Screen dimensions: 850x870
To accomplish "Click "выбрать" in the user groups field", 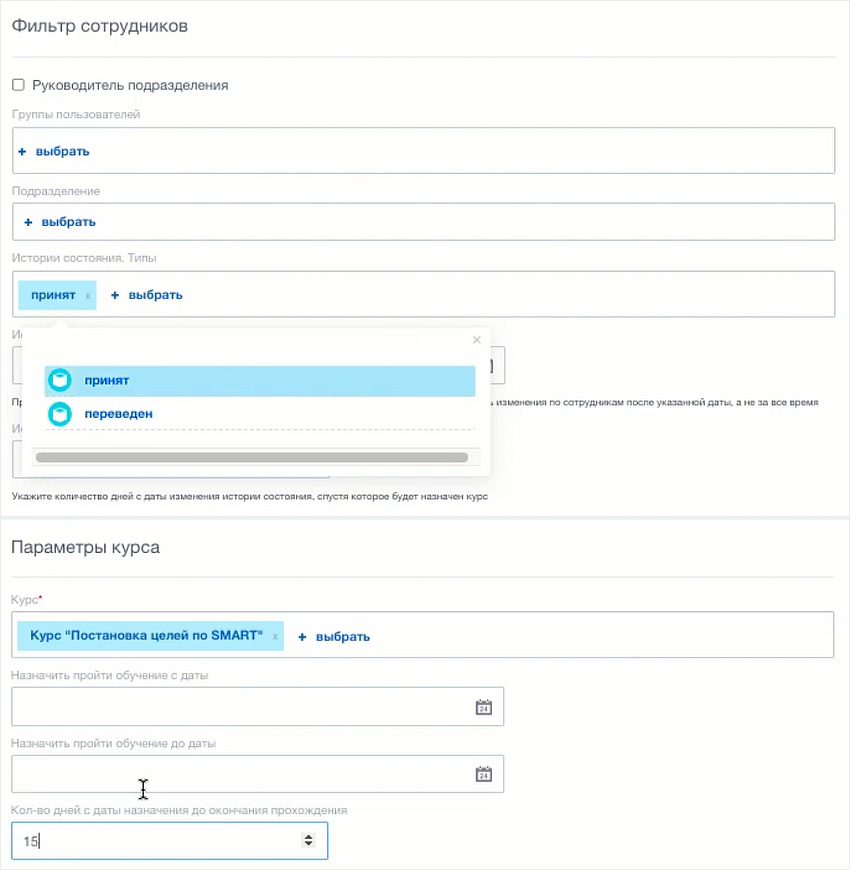I will [x=64, y=151].
